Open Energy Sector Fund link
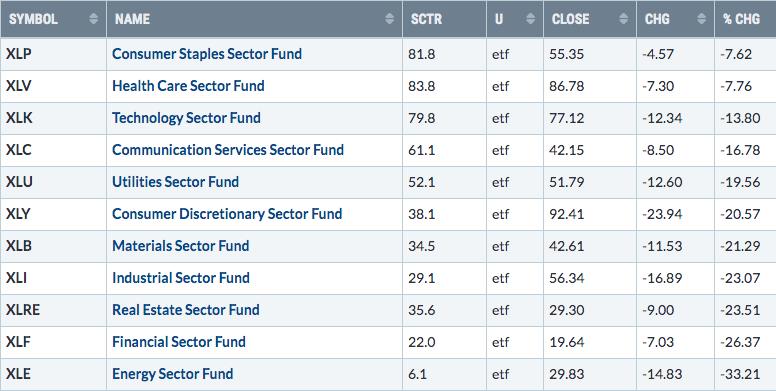This screenshot has width=776, height=391. coord(173,374)
